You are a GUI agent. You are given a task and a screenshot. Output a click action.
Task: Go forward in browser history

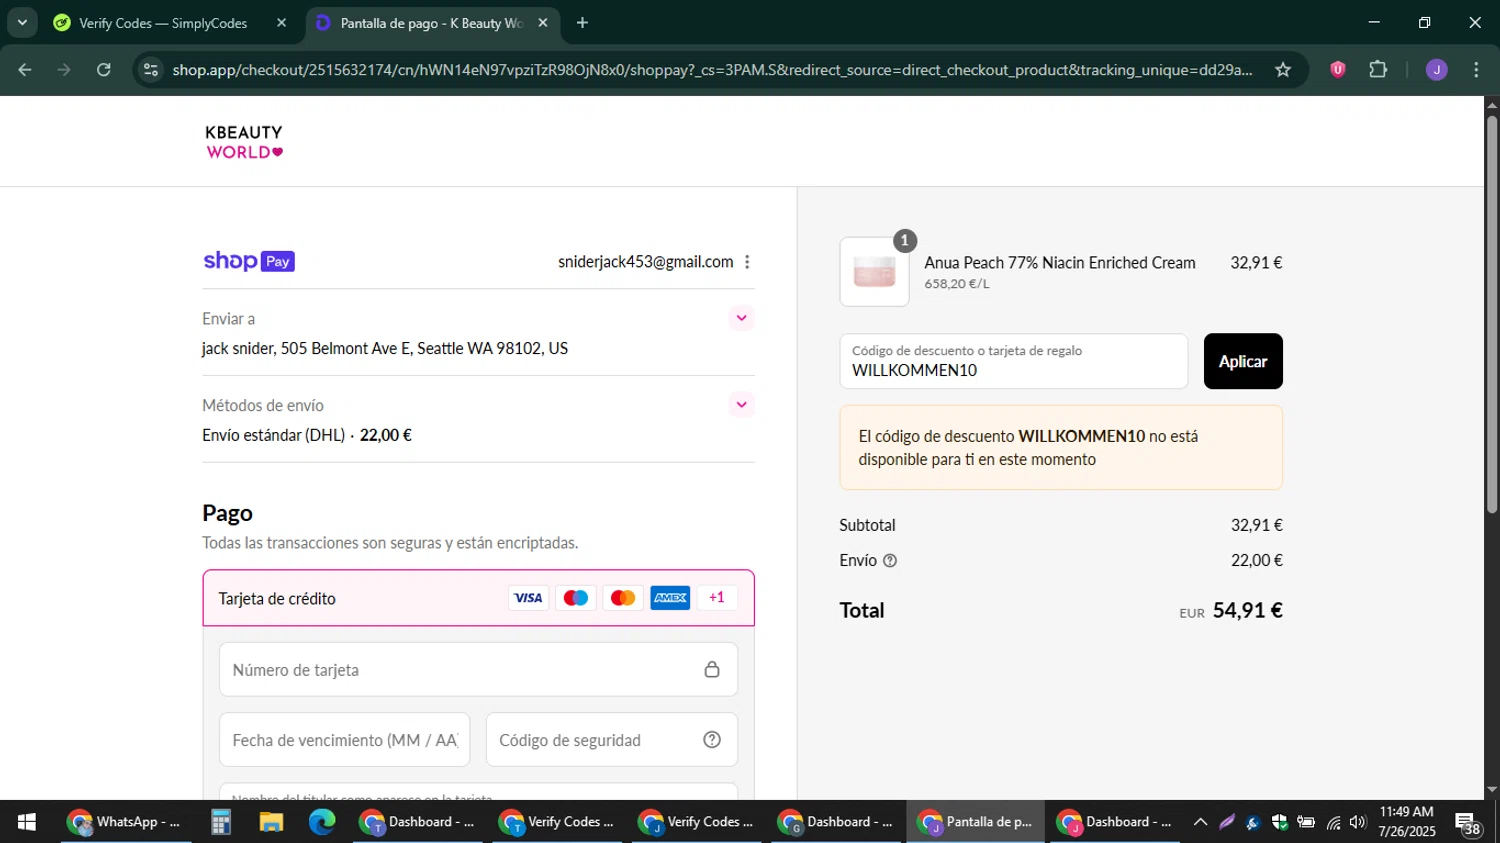tap(64, 70)
